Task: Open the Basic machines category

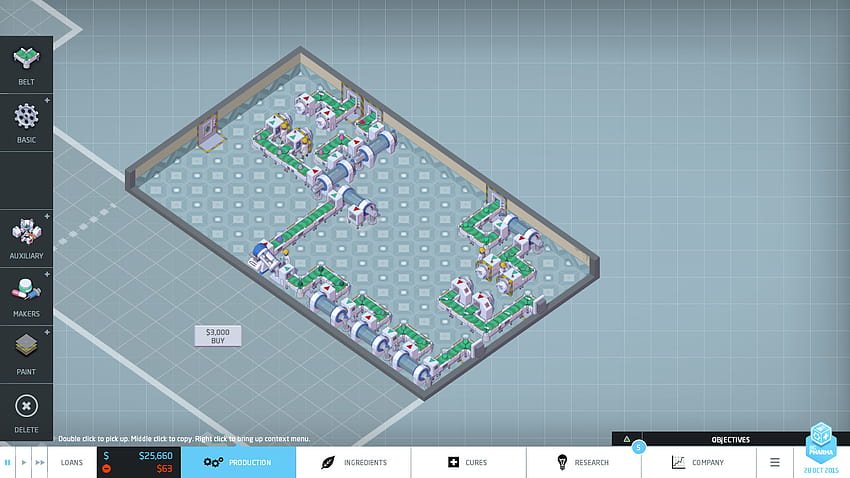Action: 26,122
